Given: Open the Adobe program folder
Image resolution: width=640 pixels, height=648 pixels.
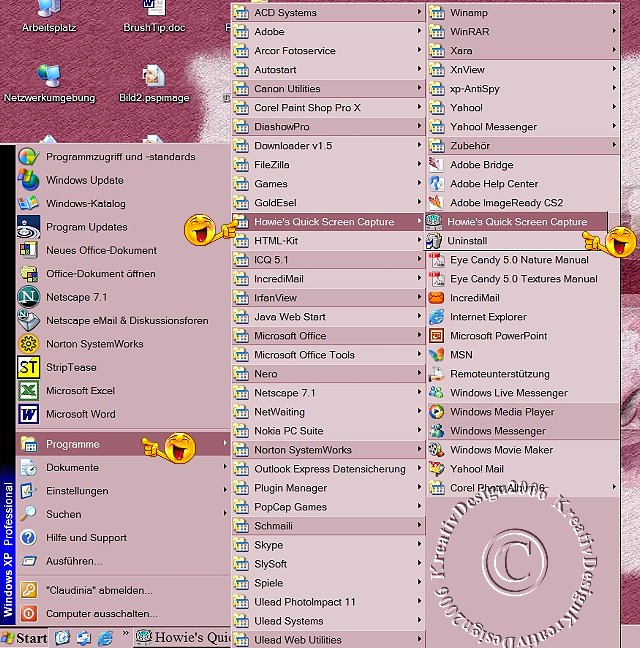Looking at the screenshot, I should pos(328,32).
